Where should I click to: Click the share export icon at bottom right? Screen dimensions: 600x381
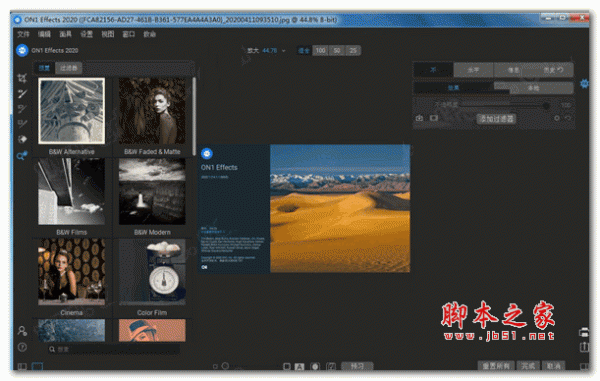(584, 347)
